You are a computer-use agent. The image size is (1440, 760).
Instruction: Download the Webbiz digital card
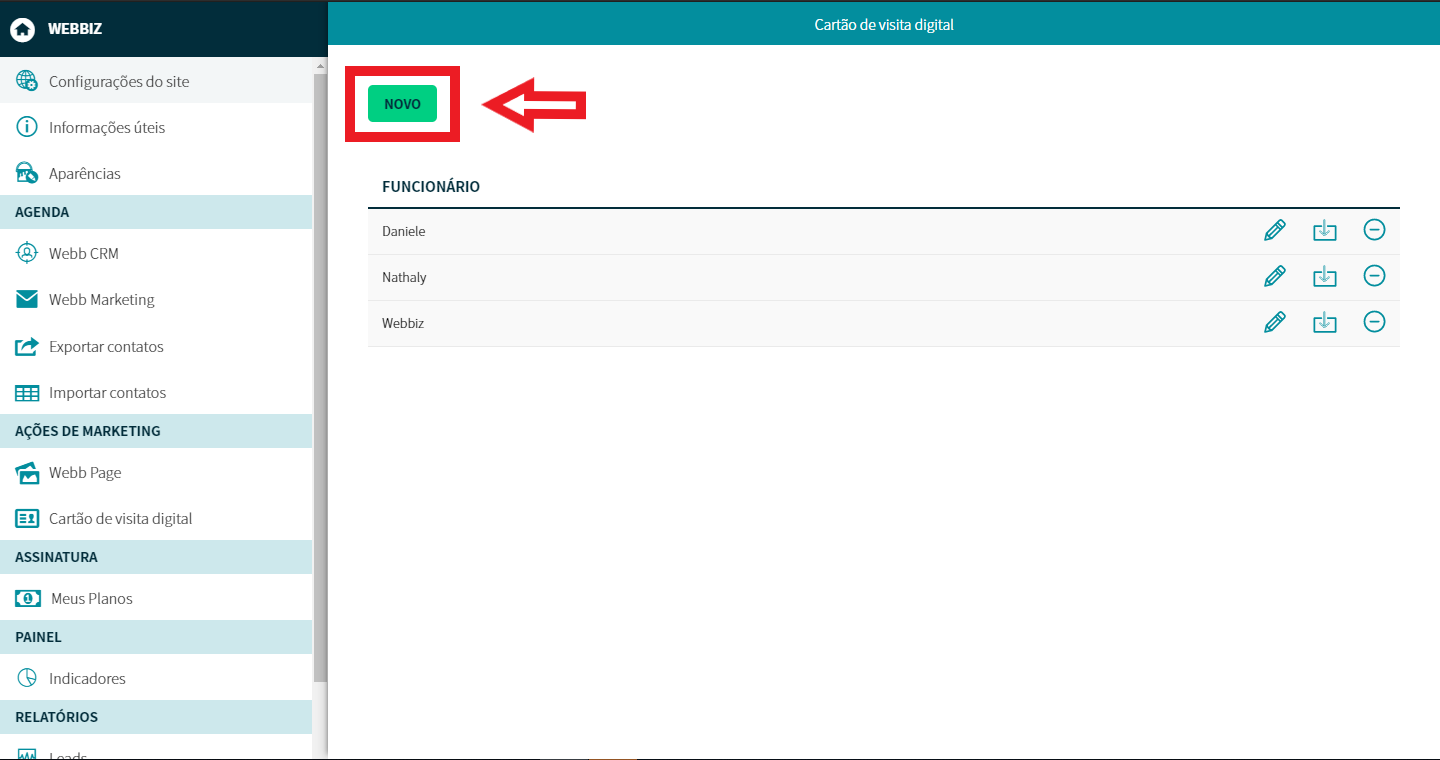coord(1324,323)
